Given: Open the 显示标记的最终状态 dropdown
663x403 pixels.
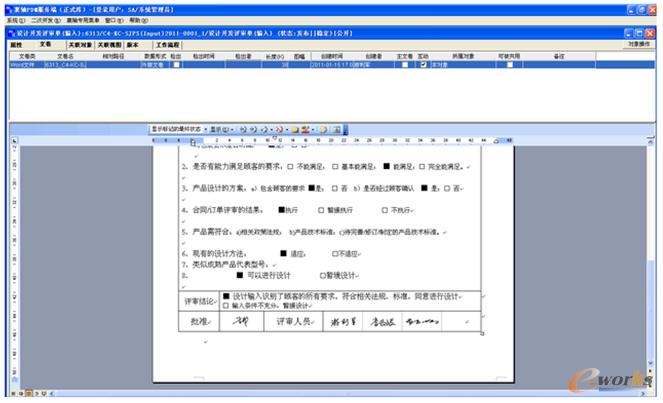Looking at the screenshot, I should (177, 130).
